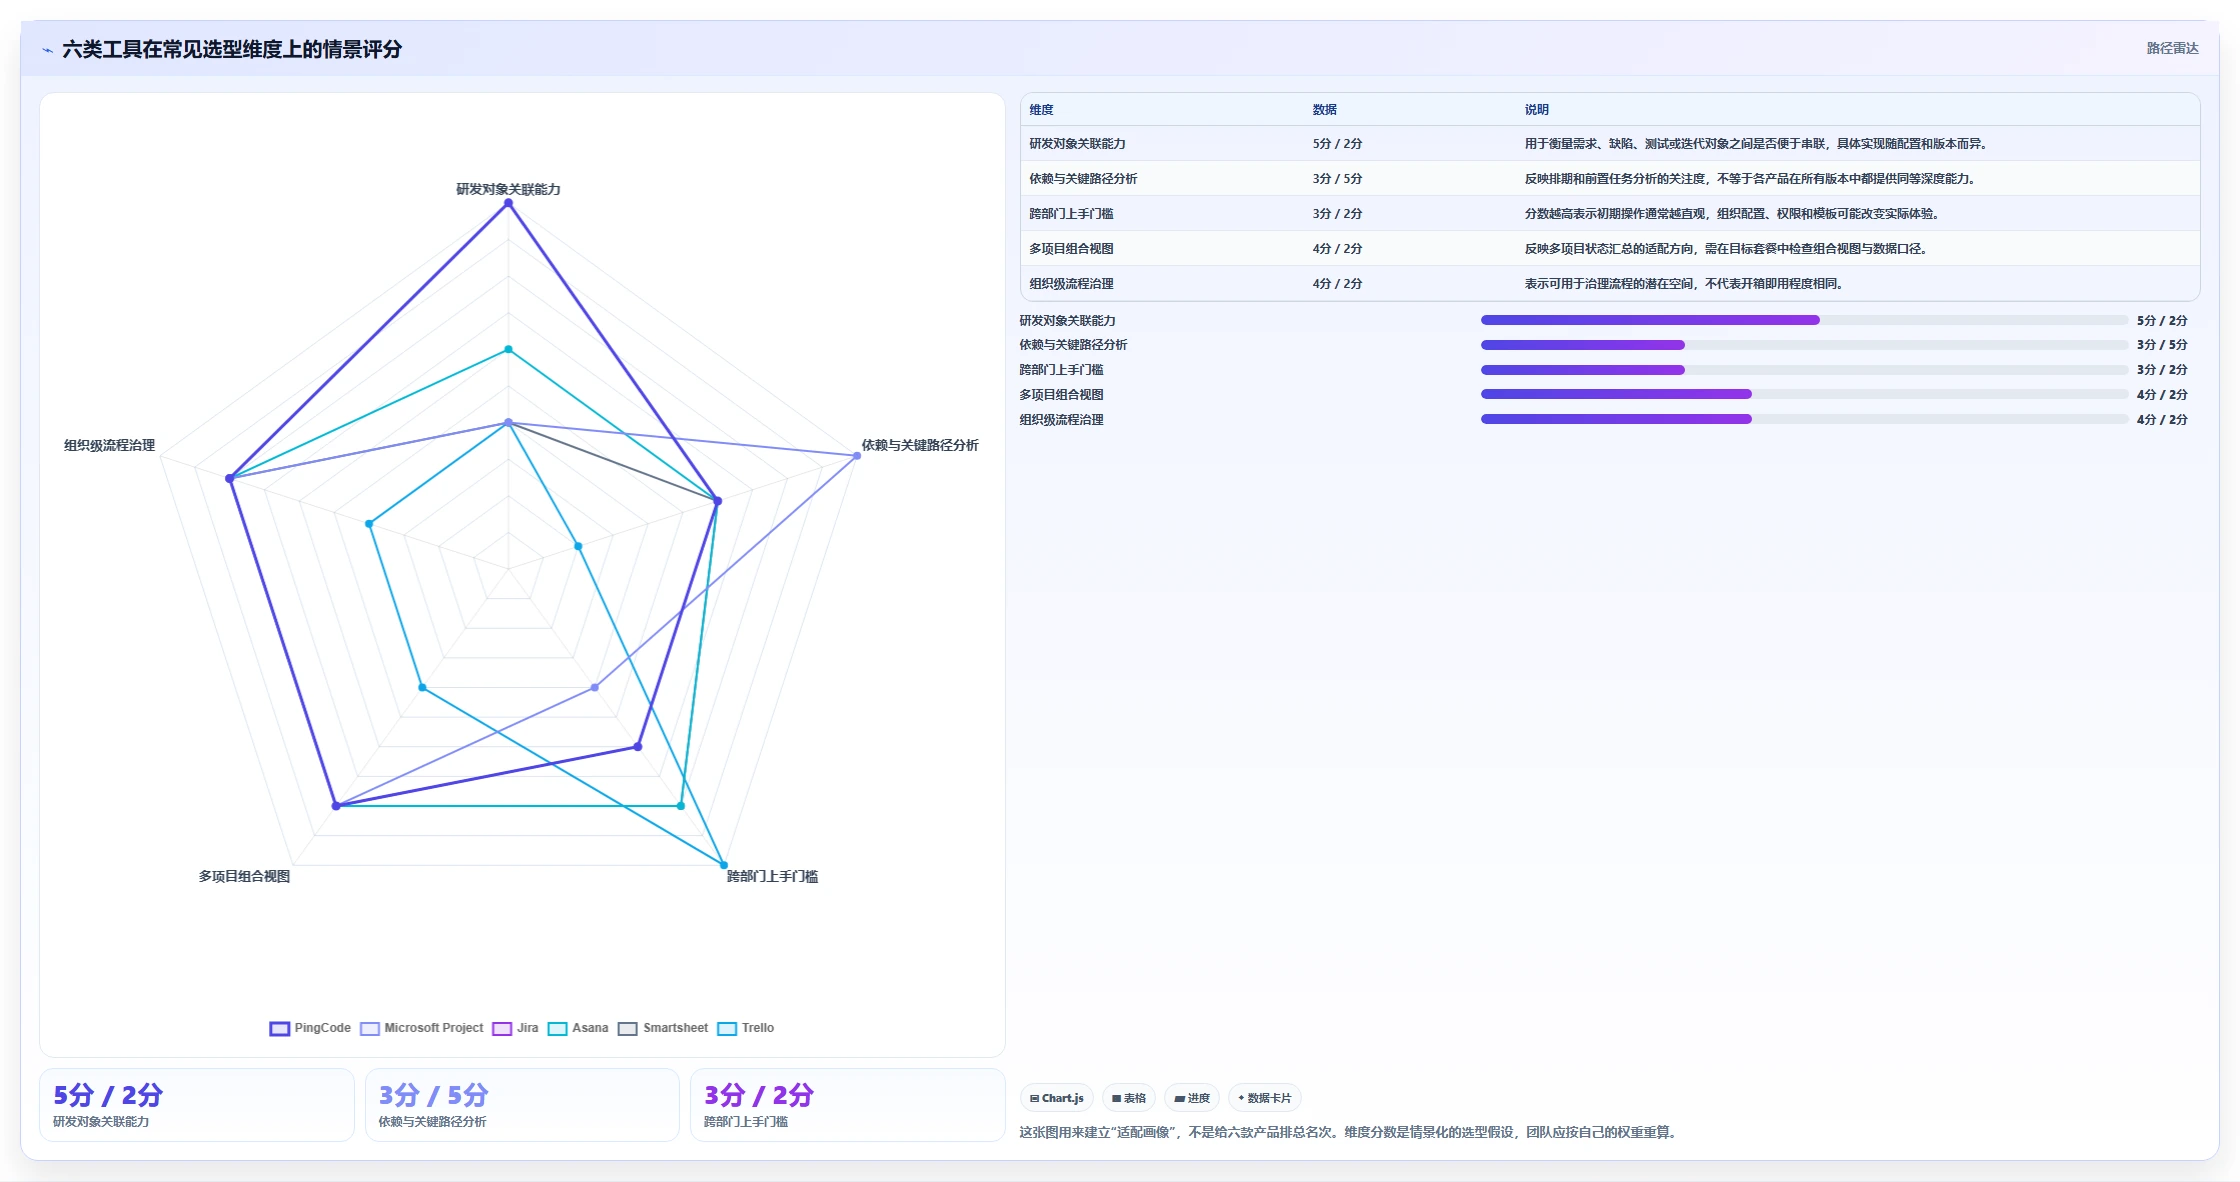Click the small icon before the page title

tap(47, 50)
